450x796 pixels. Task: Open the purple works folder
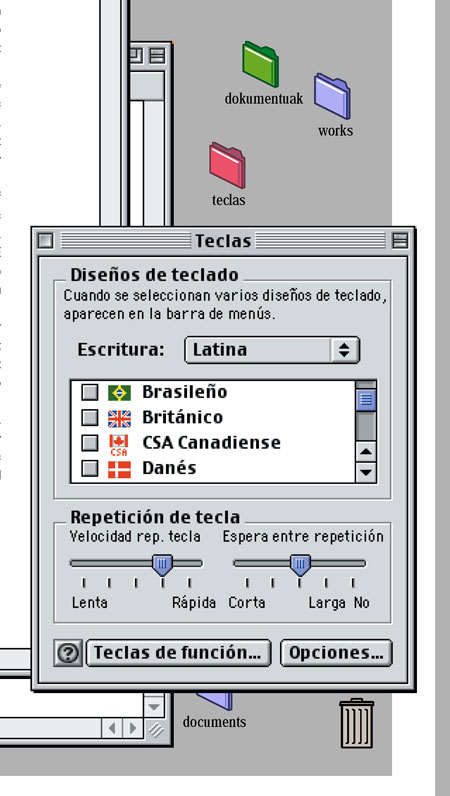[332, 96]
